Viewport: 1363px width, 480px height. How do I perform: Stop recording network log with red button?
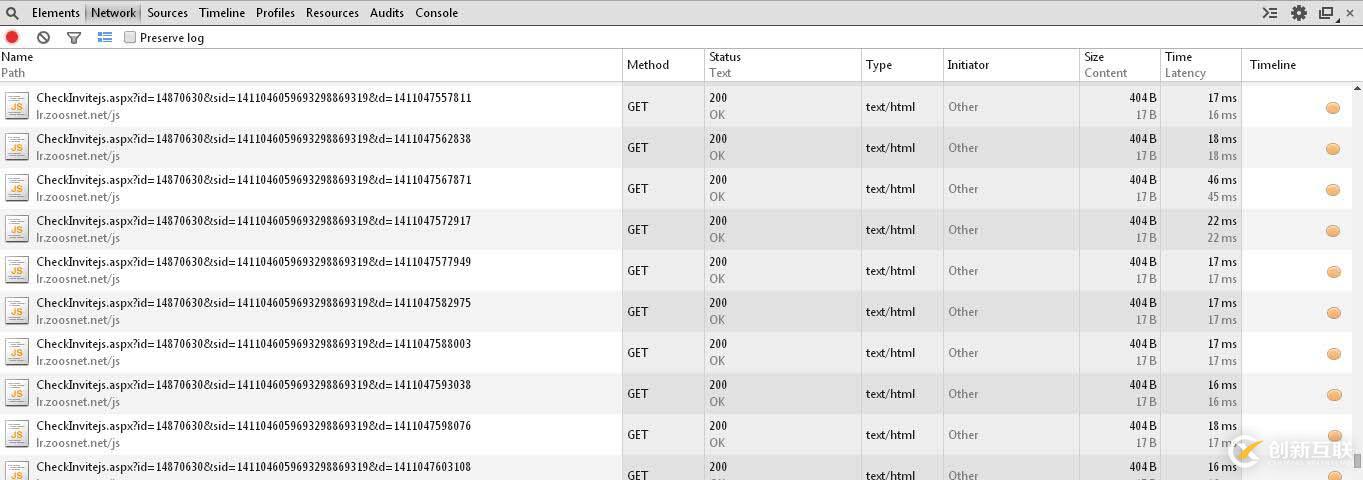pos(12,37)
